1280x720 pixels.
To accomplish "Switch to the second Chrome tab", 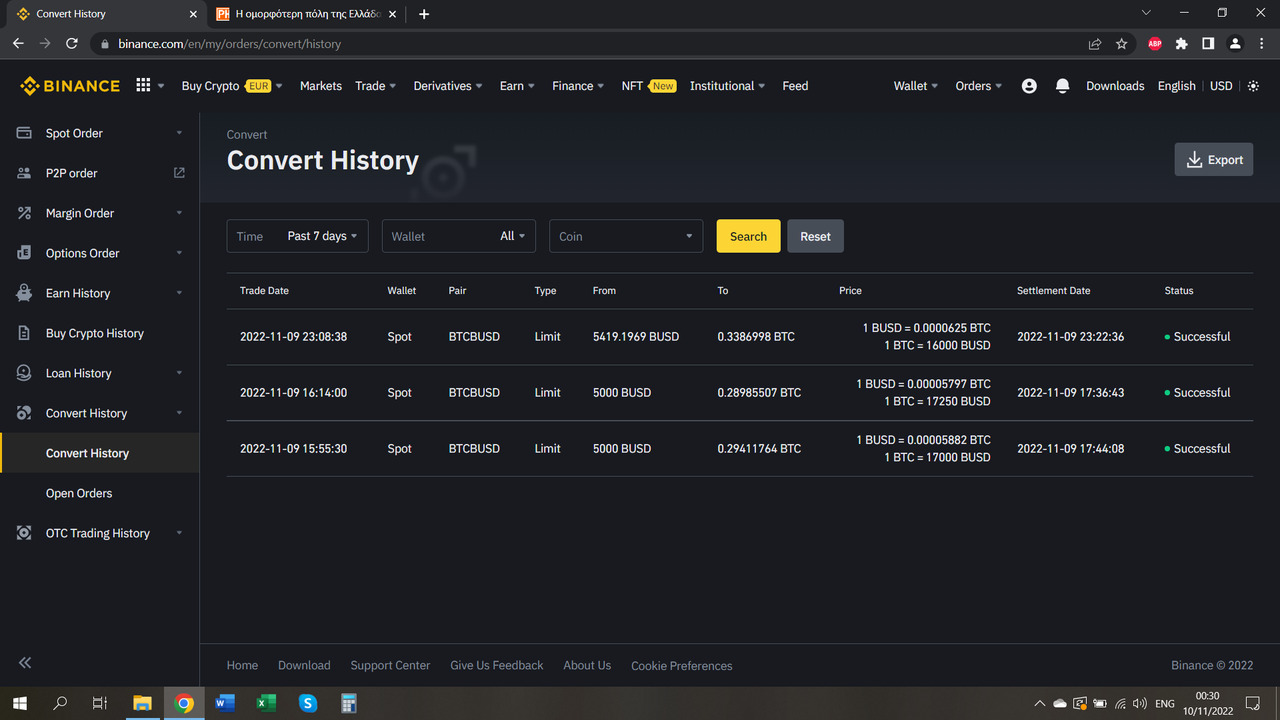I will click(306, 14).
